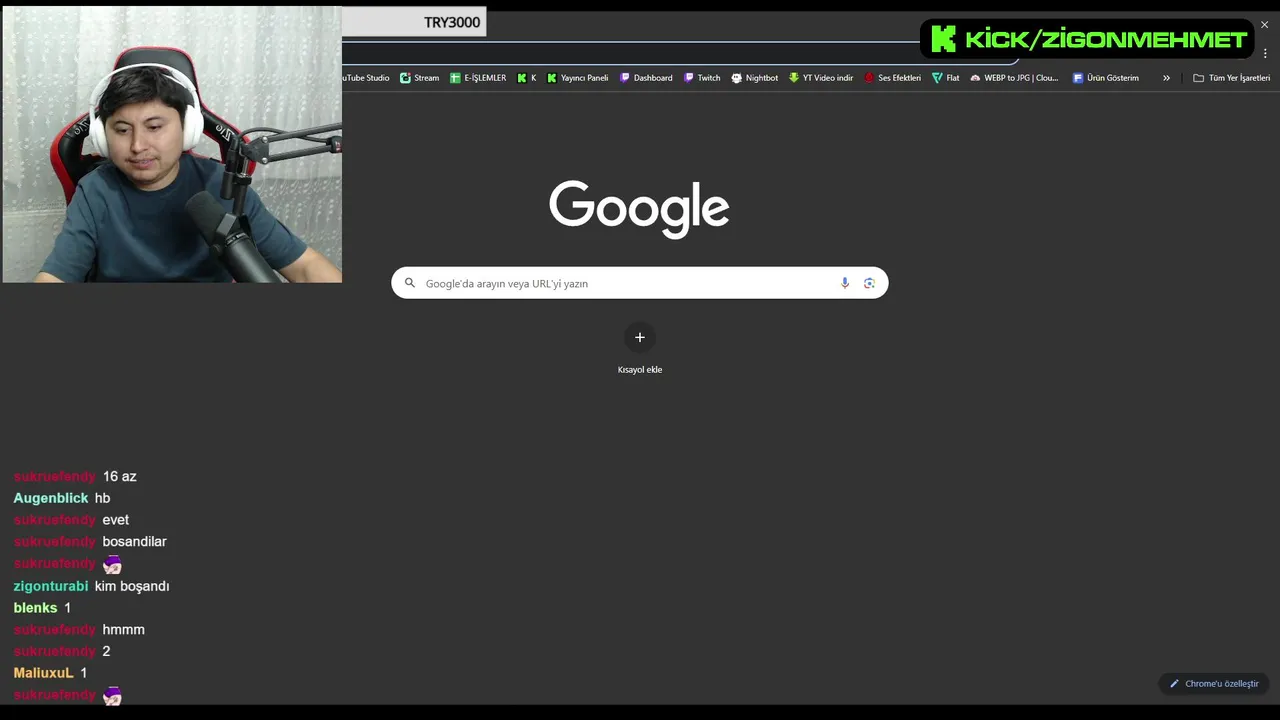The width and height of the screenshot is (1280, 720).
Task: Open the Twitch bookmark
Action: tap(702, 78)
